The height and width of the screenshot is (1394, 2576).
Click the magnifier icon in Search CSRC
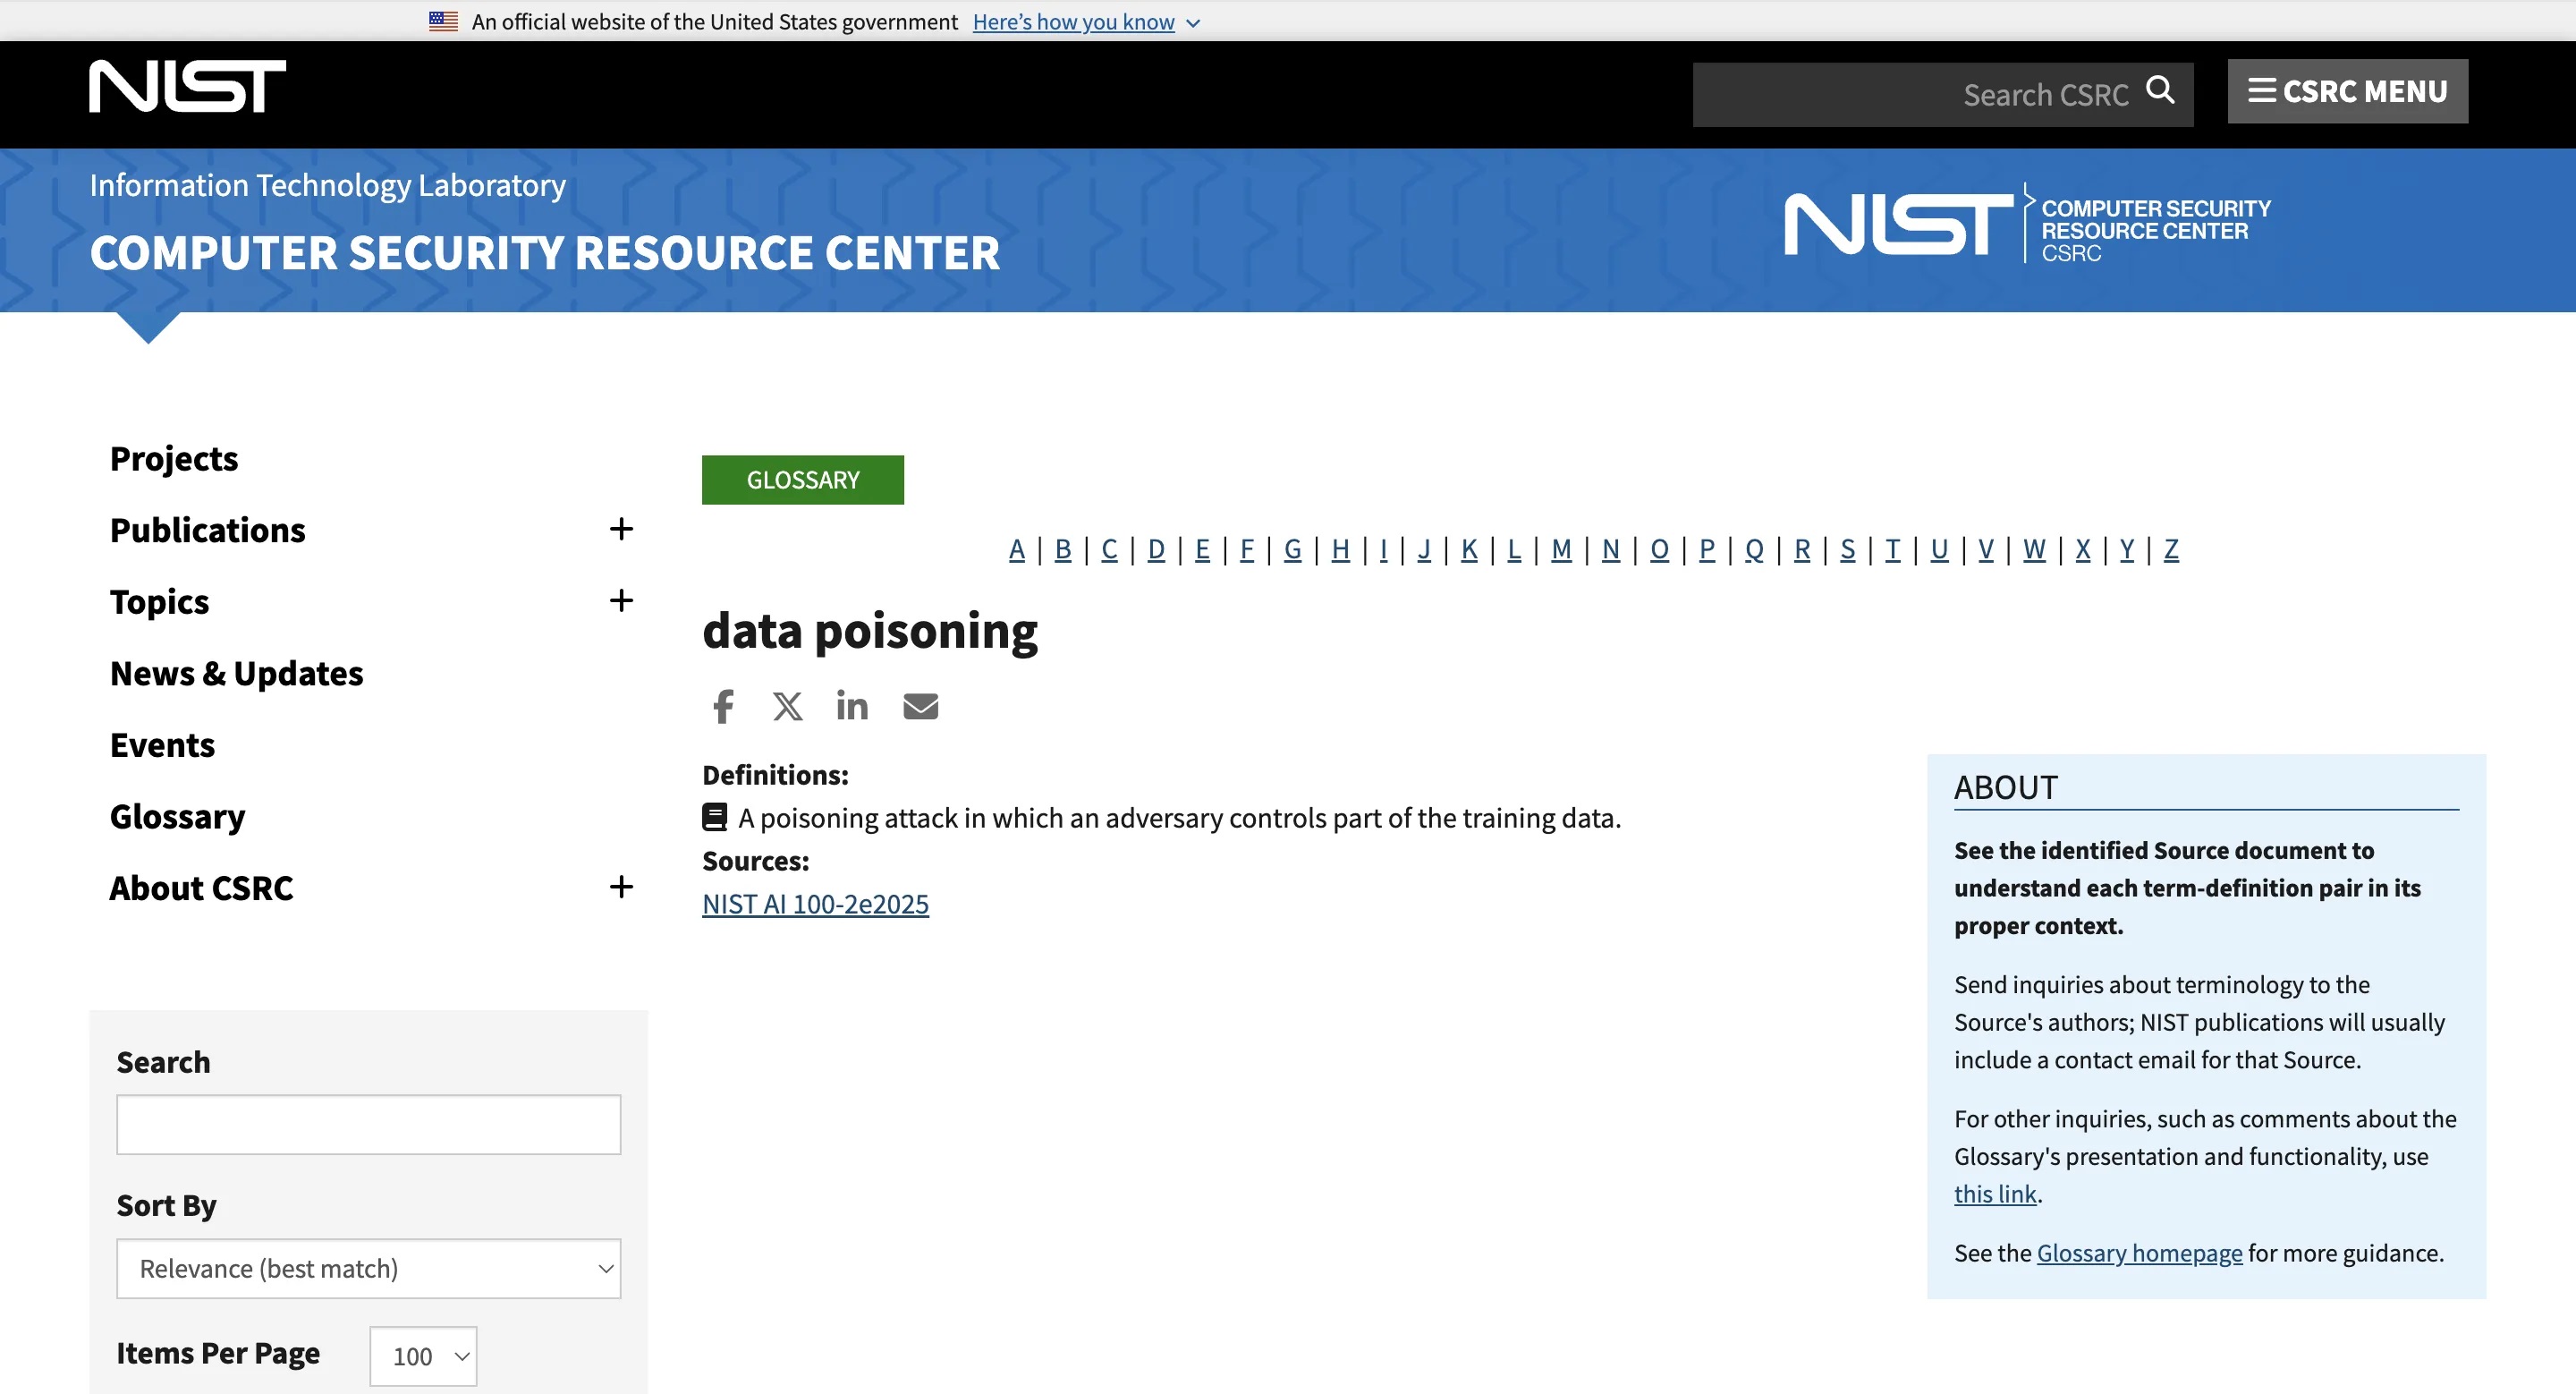click(x=2160, y=91)
